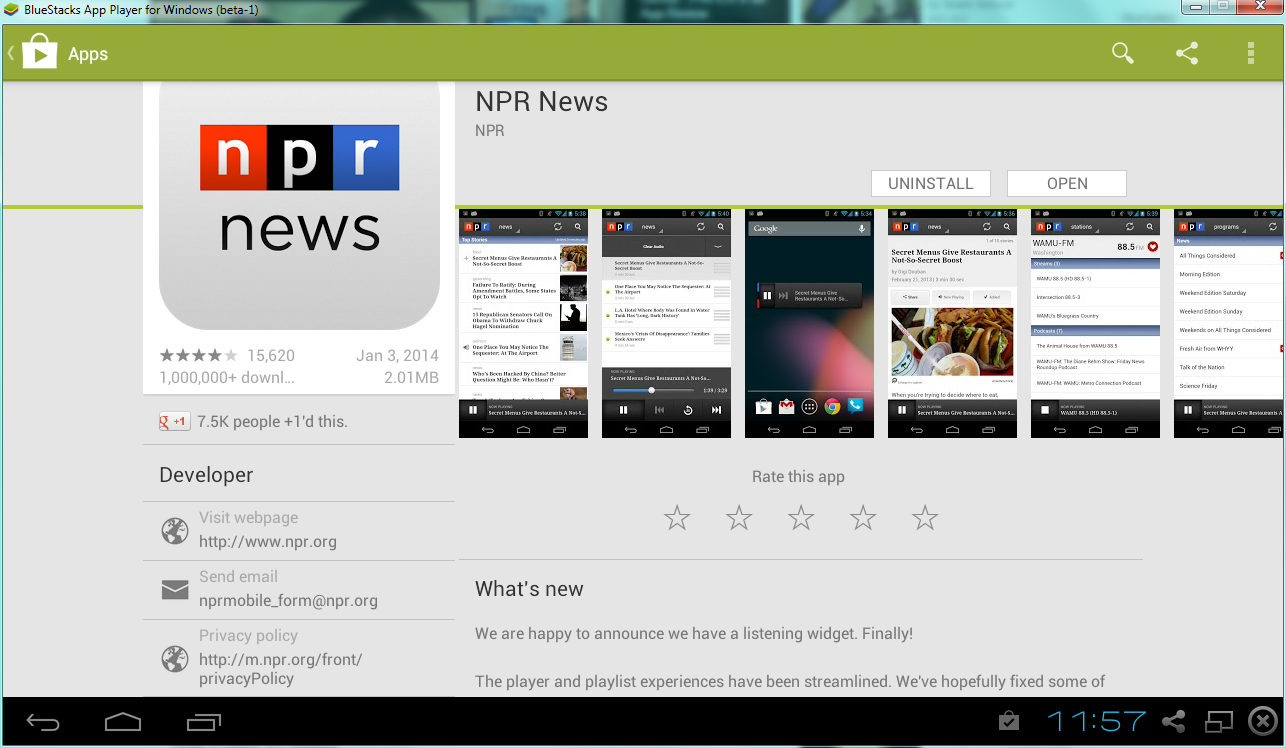Click the OPEN button
The height and width of the screenshot is (748, 1286).
pos(1067,184)
